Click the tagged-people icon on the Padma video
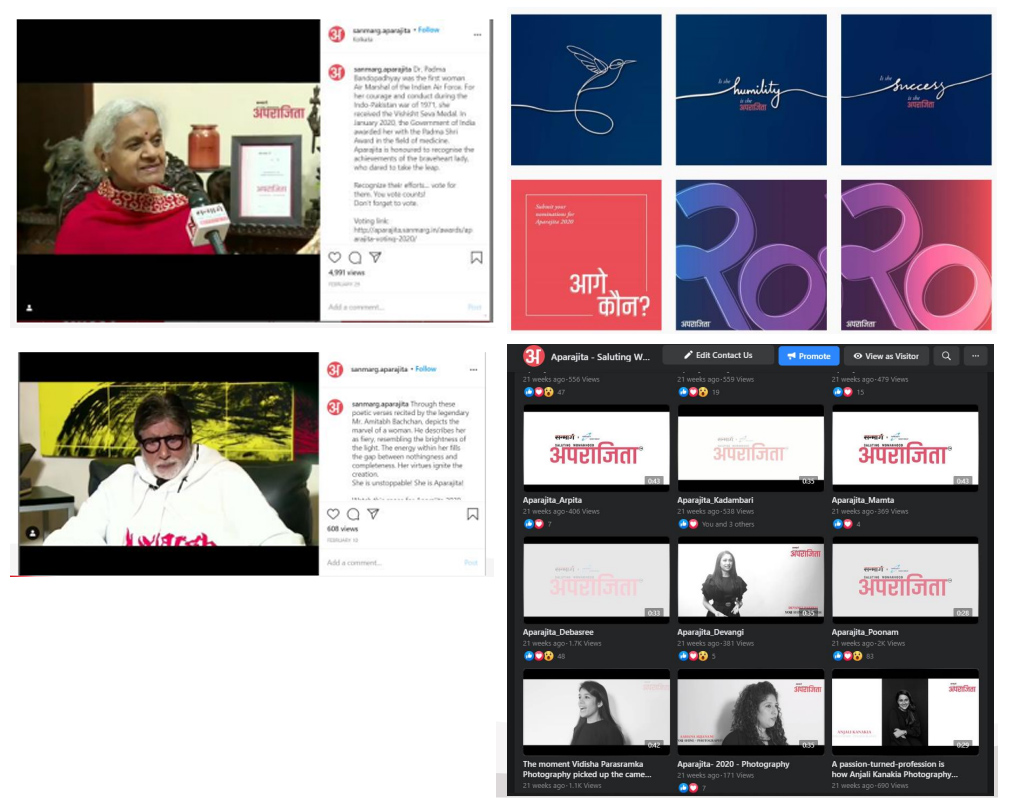Screen dimensions: 1013x798 point(29,308)
